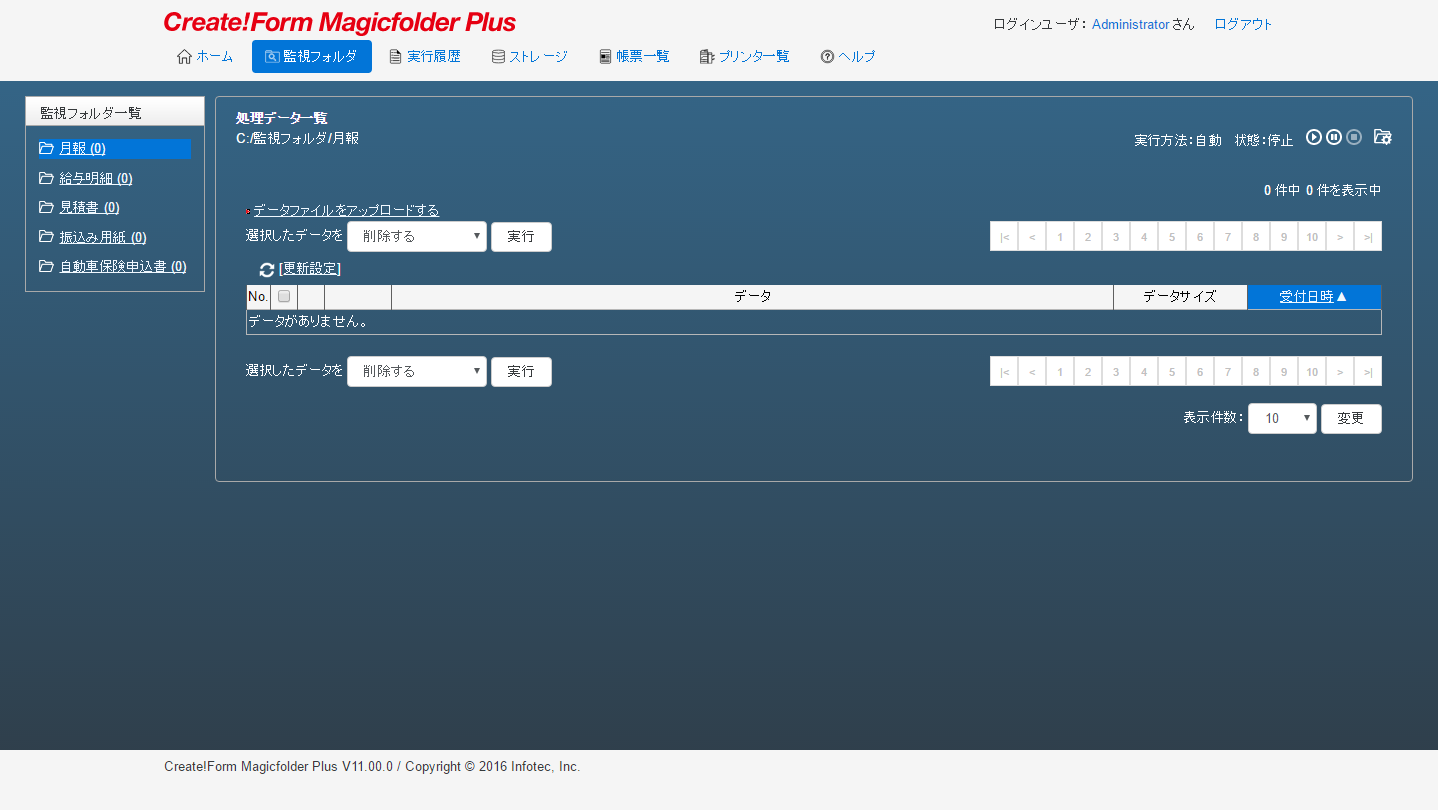This screenshot has height=810, width=1438.
Task: Click the ログアウト link
Action: [x=1243, y=24]
